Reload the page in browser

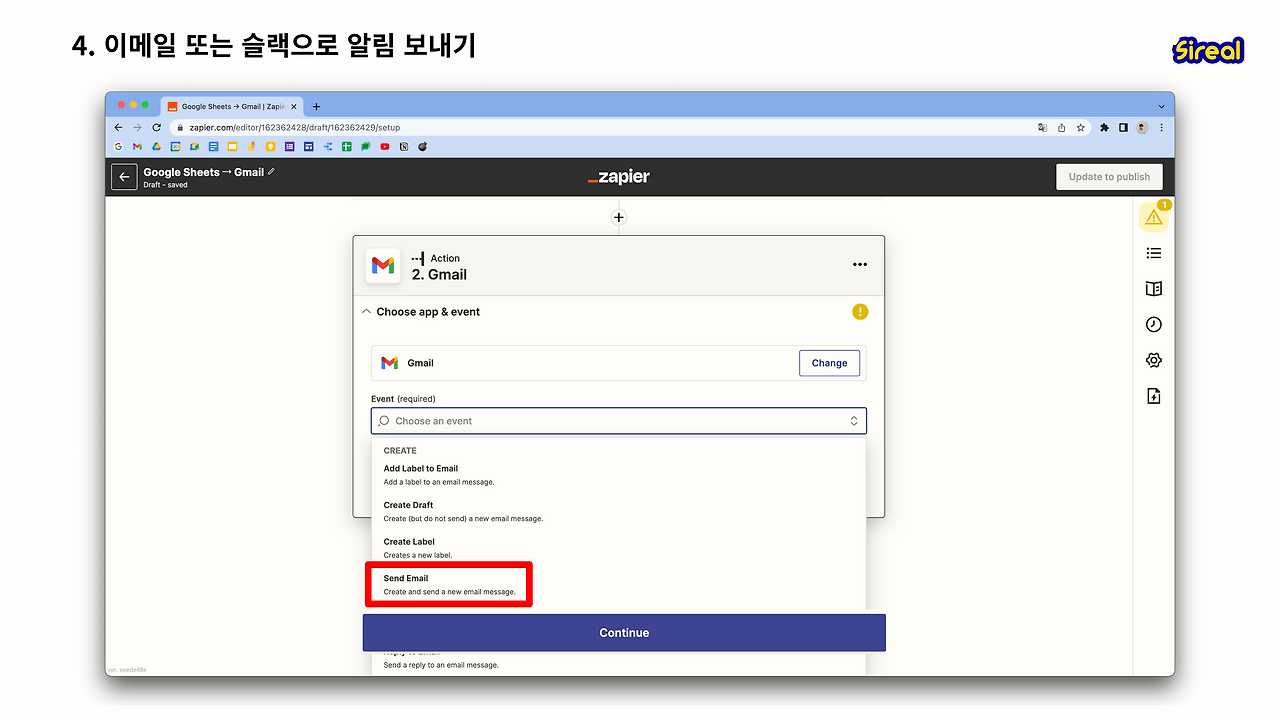pos(156,128)
